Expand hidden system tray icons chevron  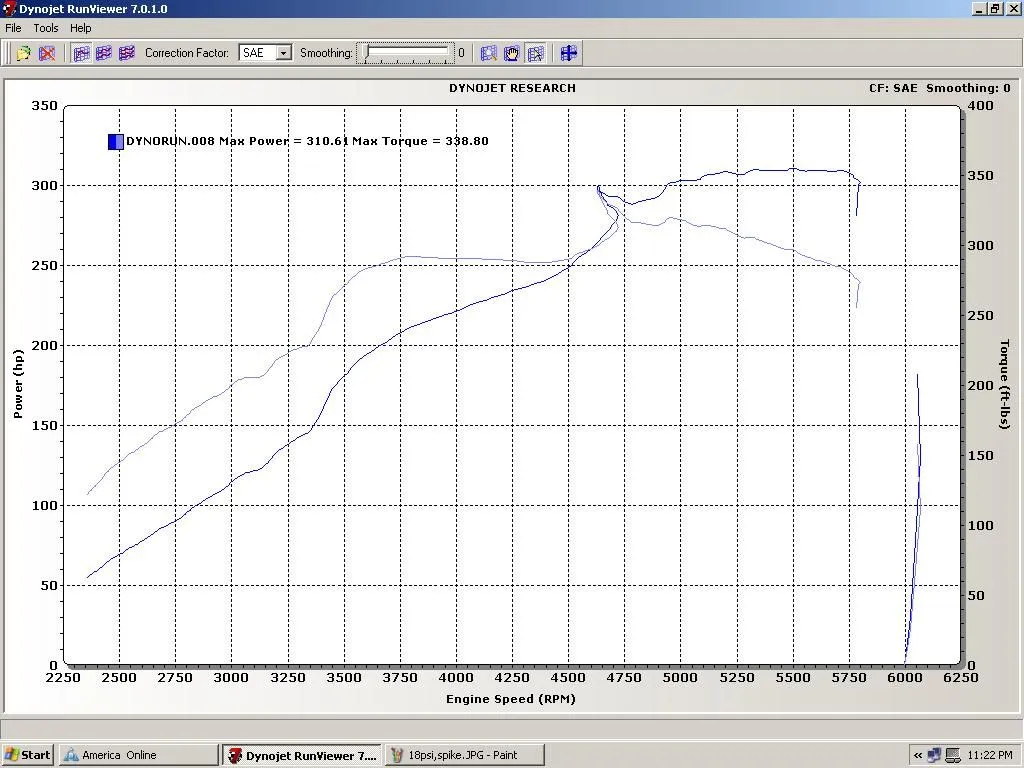tap(918, 756)
